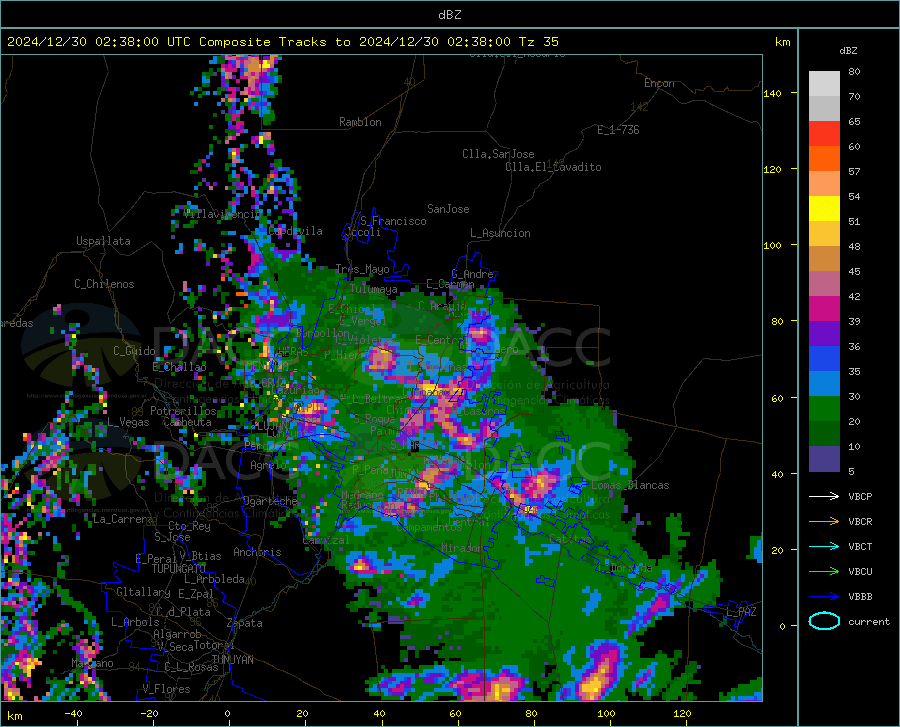This screenshot has width=900, height=727.
Task: Click the La_Carrera map label
Action: click(x=123, y=519)
